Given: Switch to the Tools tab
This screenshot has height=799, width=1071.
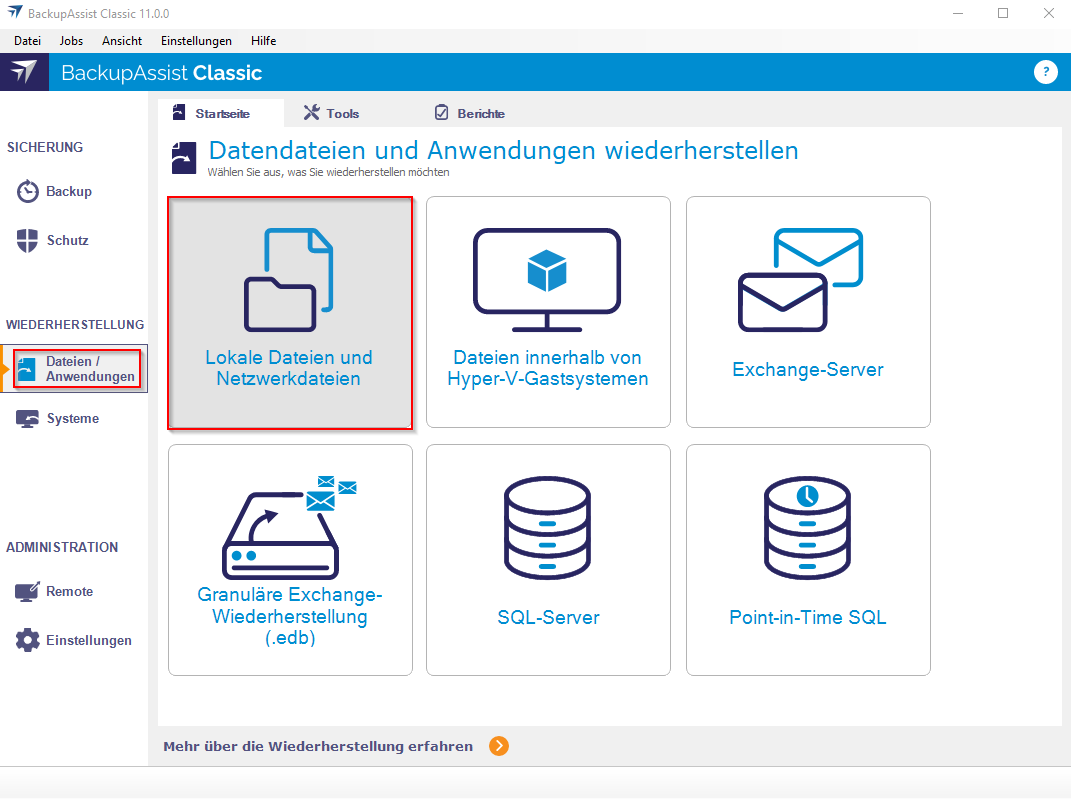Looking at the screenshot, I should 332,113.
